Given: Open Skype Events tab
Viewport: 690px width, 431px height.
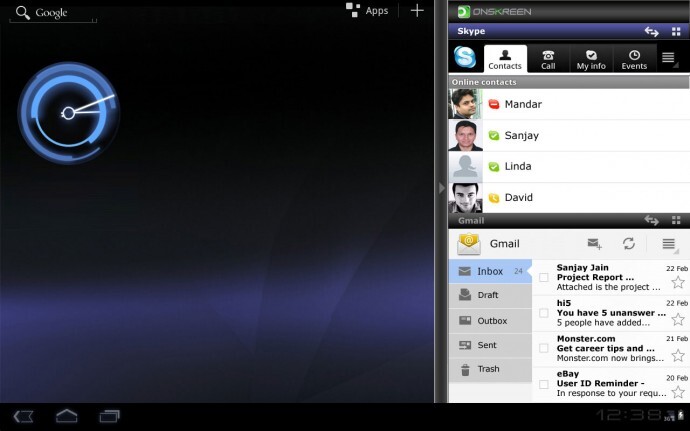Looking at the screenshot, I should [x=634, y=58].
